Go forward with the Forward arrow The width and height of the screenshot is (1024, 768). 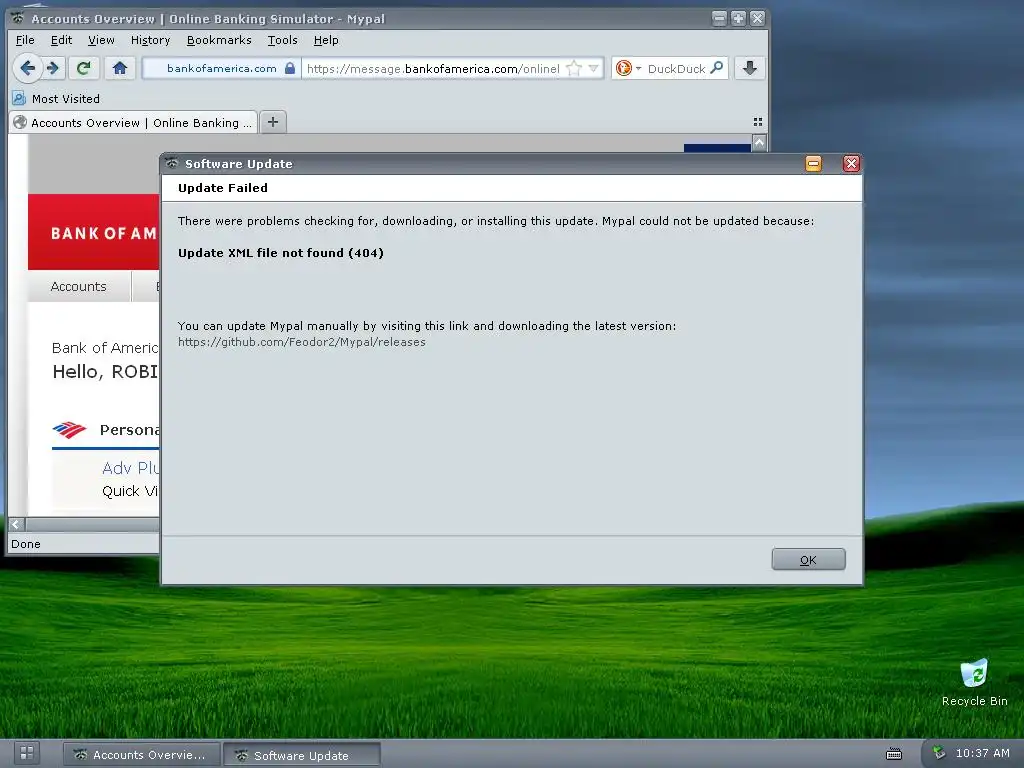[54, 68]
